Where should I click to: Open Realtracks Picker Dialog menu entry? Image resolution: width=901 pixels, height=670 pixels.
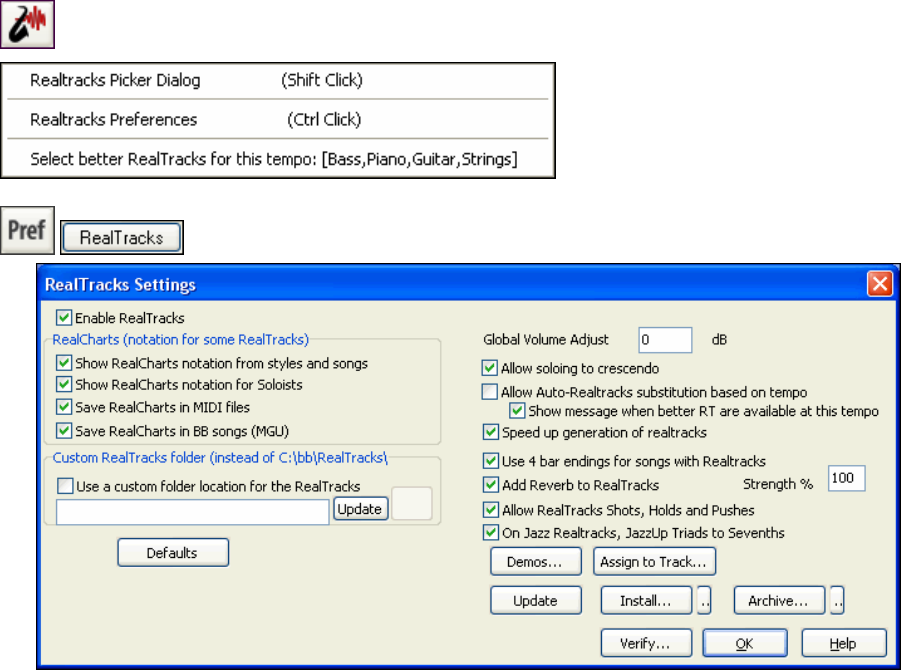[x=278, y=80]
